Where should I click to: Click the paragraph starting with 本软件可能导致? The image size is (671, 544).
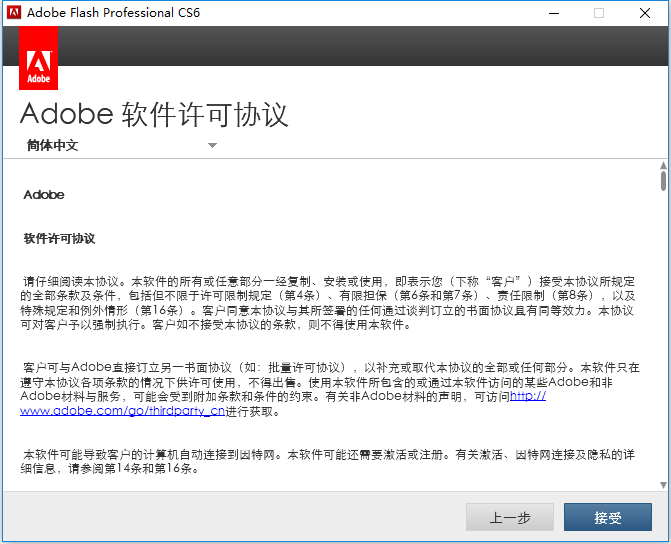pyautogui.click(x=328, y=460)
